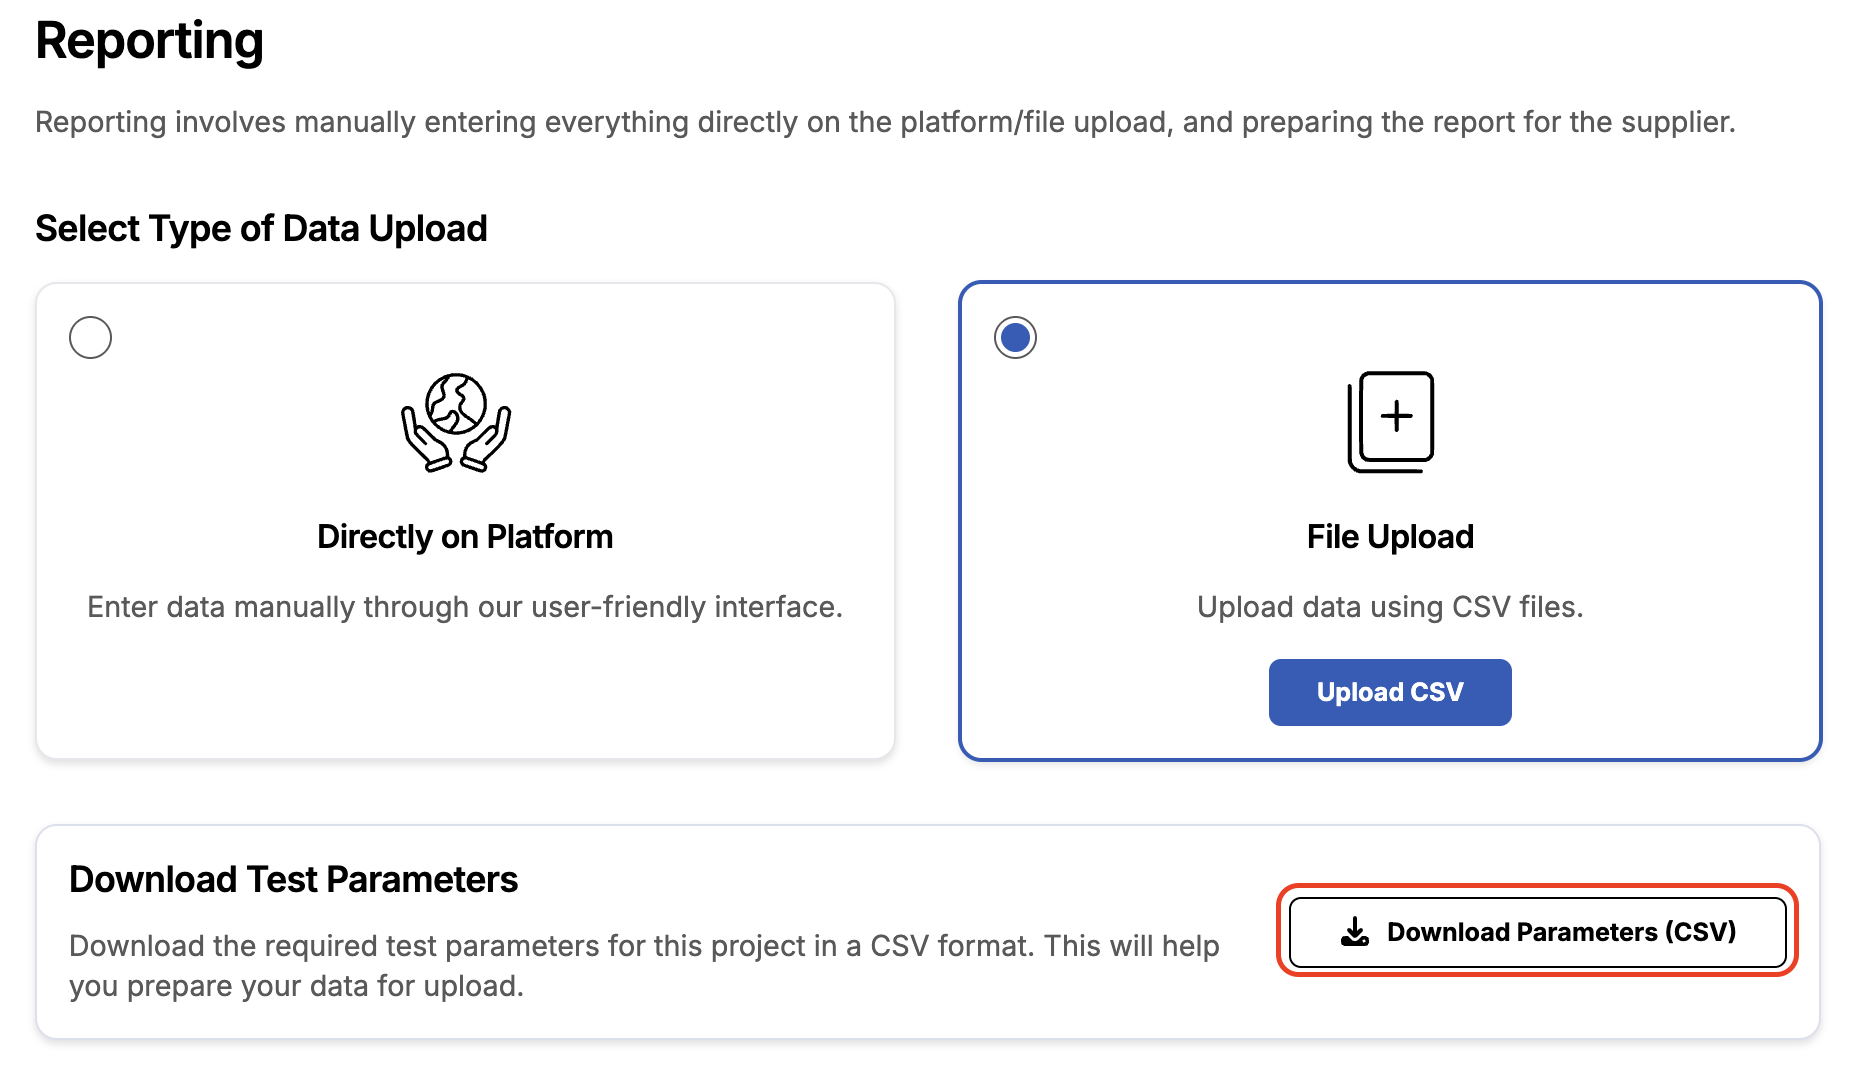Click the file-plus upload icon
The width and height of the screenshot is (1874, 1082).
(1390, 422)
